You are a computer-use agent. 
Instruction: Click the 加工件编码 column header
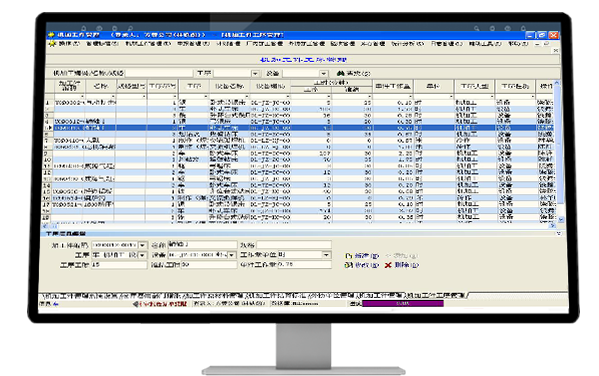pos(69,86)
